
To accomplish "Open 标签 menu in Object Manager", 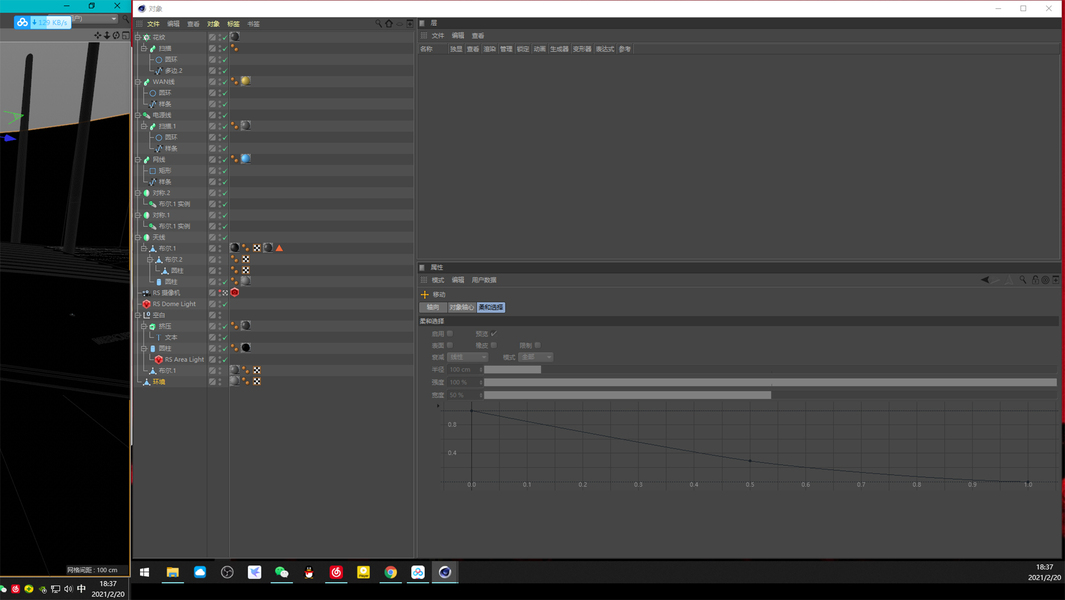I will click(x=233, y=24).
